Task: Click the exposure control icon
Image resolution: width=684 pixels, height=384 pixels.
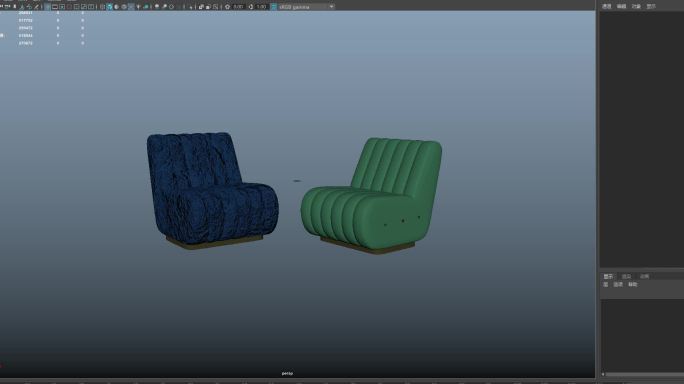Action: click(227, 7)
